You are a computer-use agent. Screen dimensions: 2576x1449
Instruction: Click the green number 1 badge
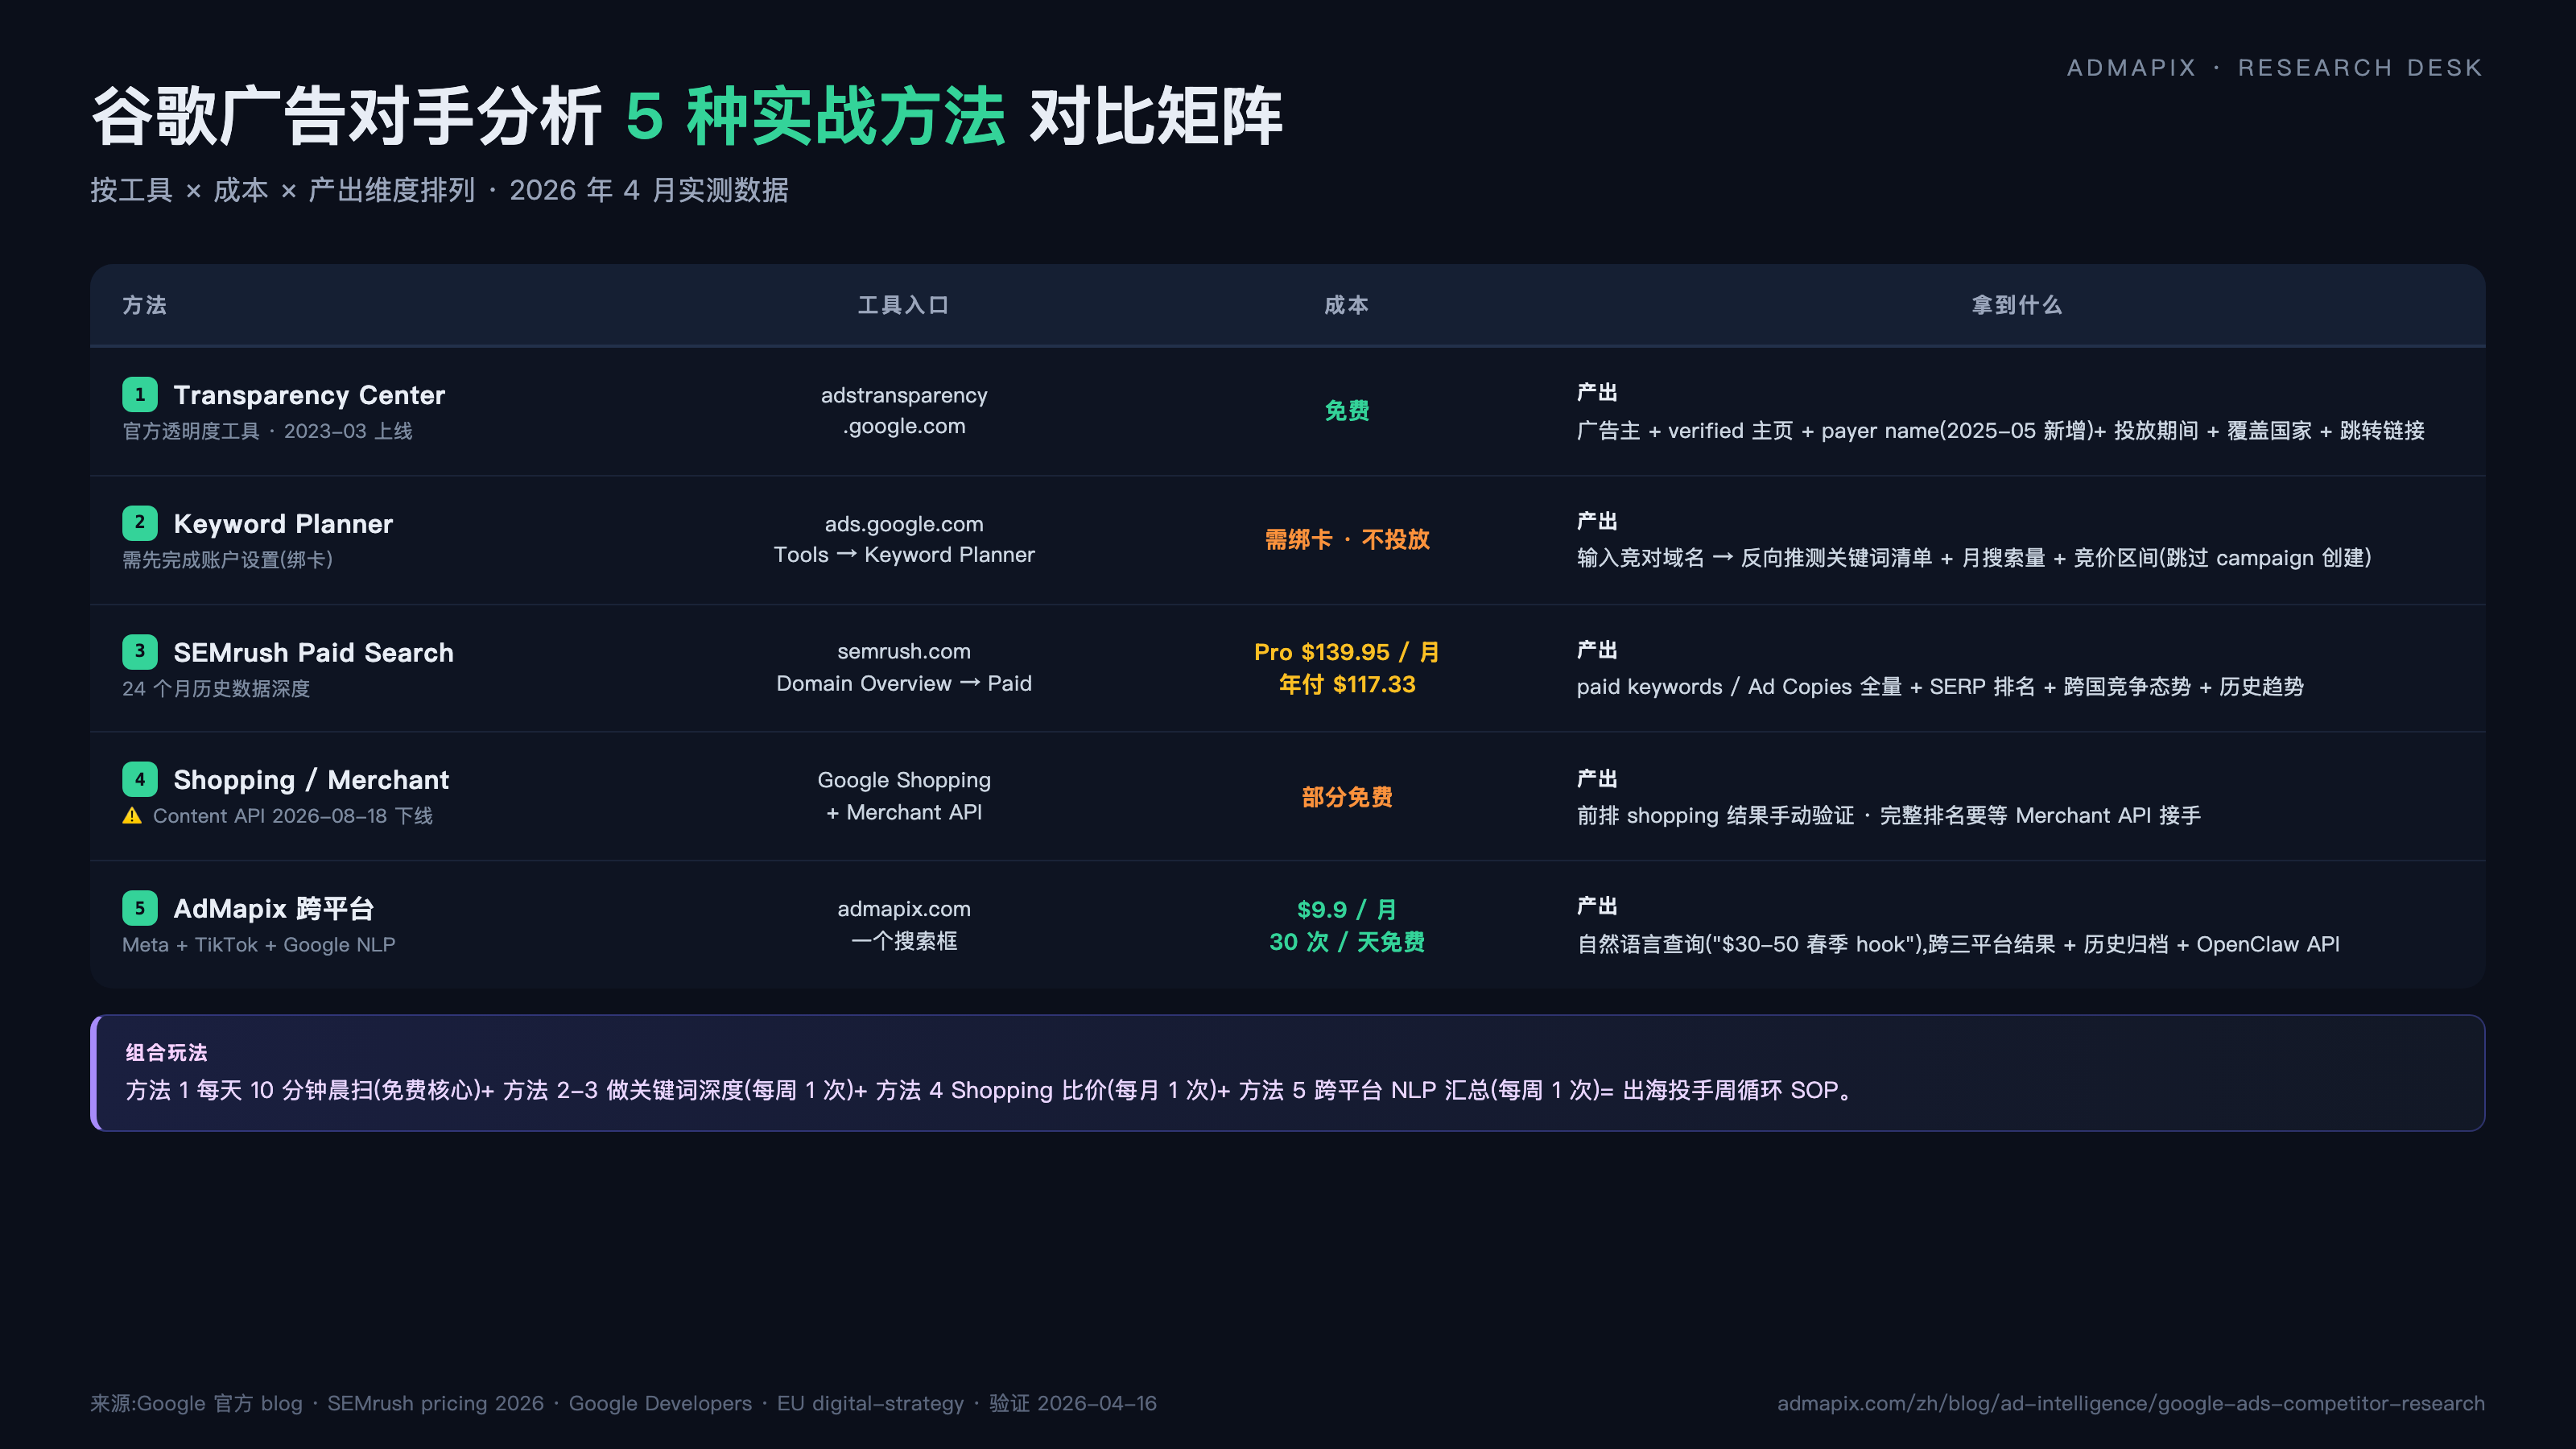coord(139,395)
